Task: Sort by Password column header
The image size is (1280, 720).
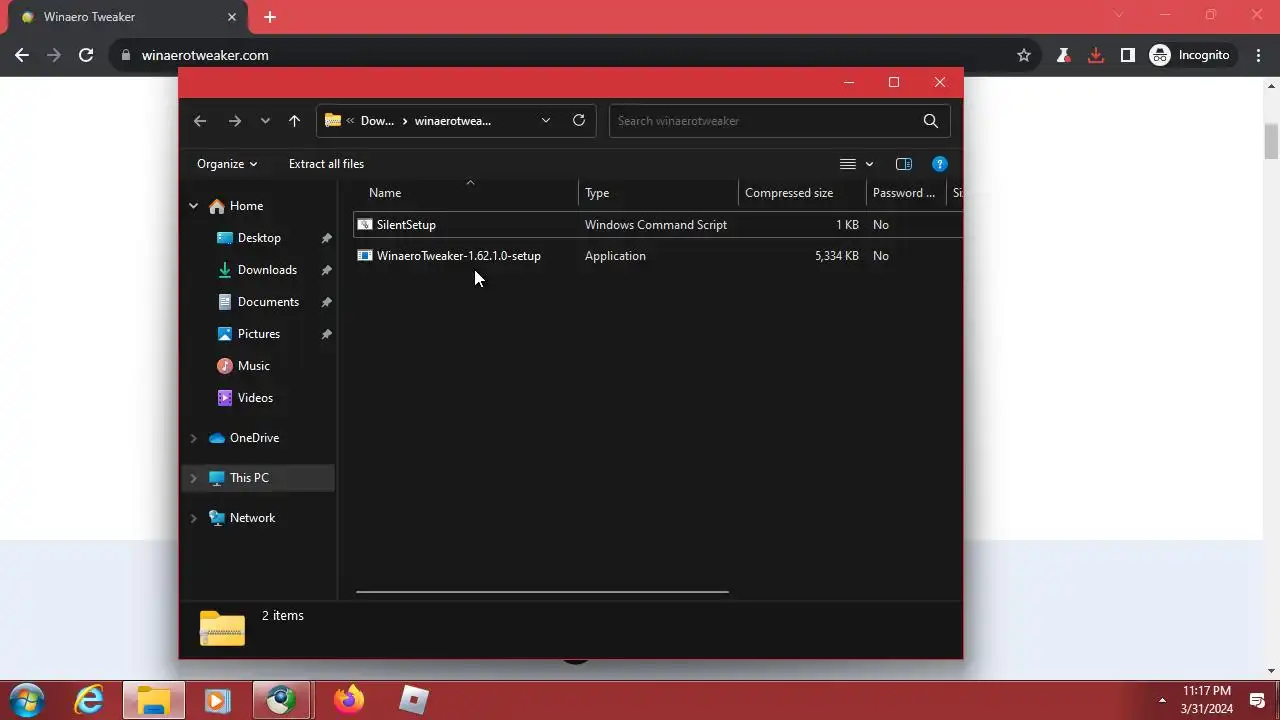Action: (x=906, y=193)
